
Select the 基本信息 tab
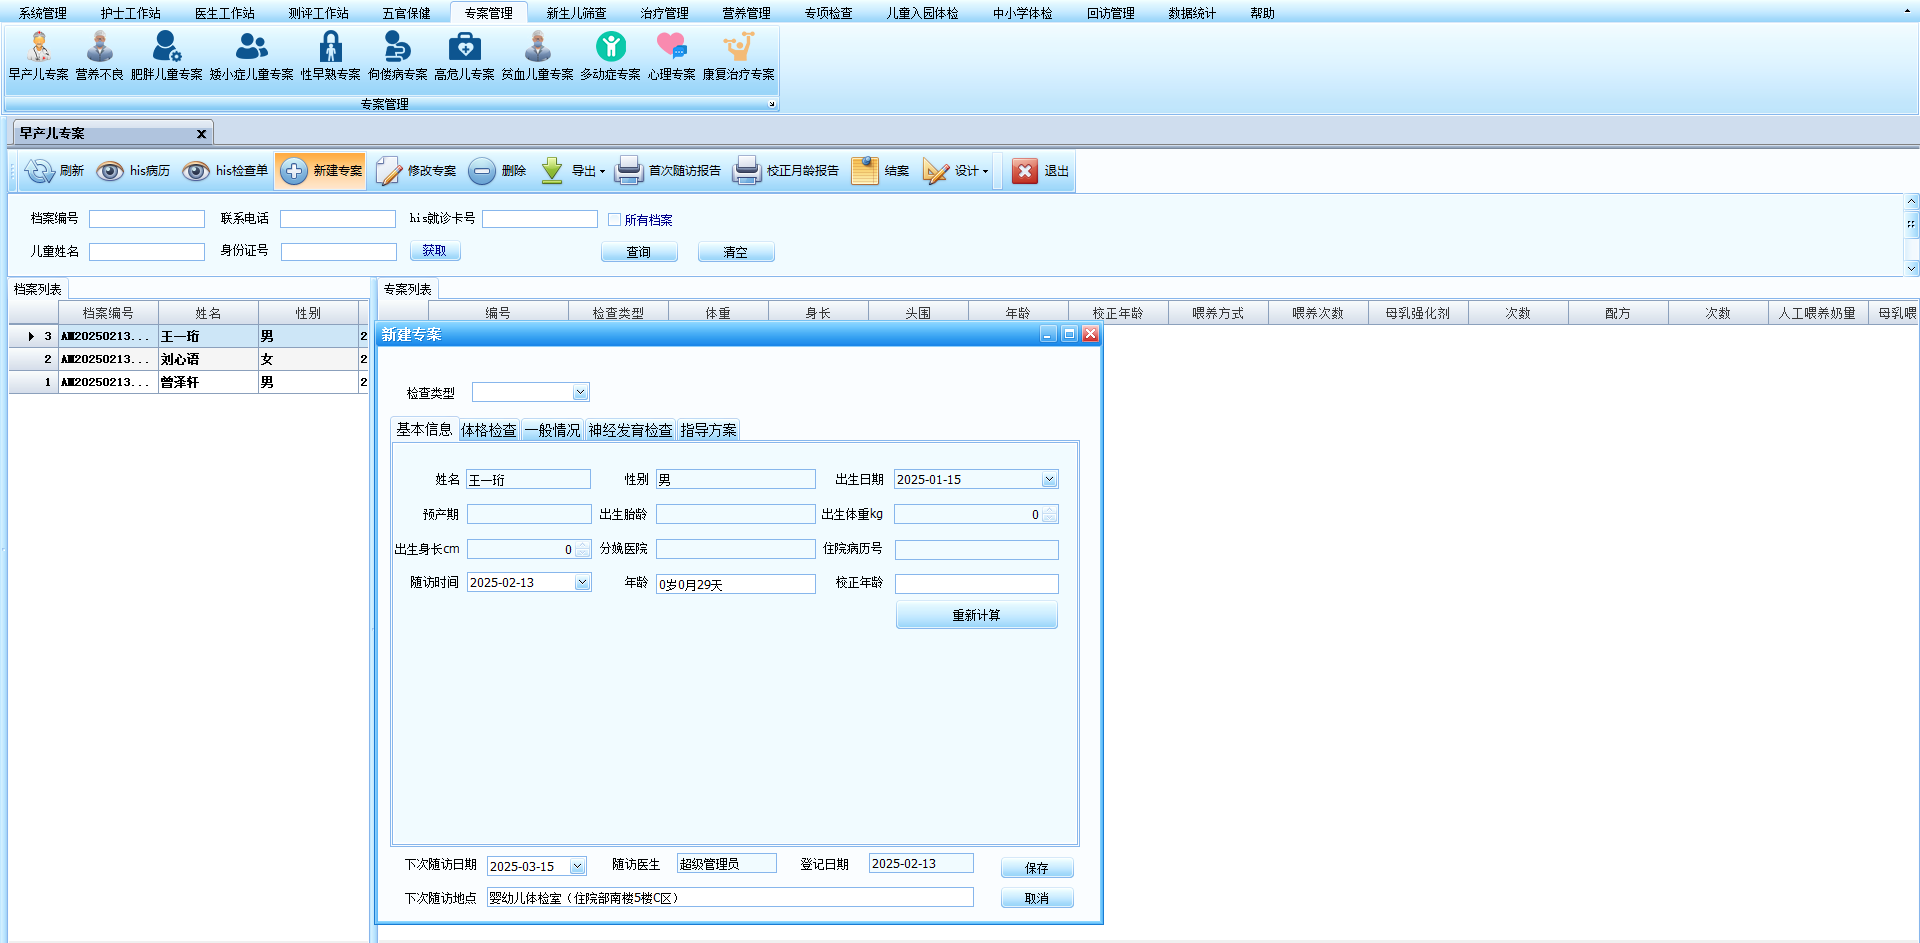424,429
